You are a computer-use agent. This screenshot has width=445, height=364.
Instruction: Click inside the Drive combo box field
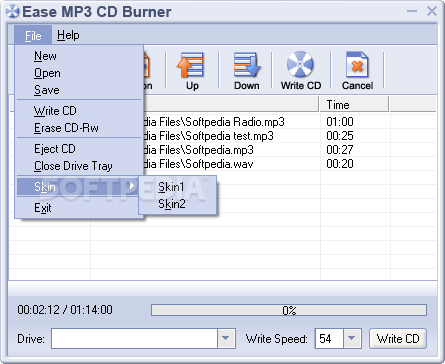tap(135, 338)
